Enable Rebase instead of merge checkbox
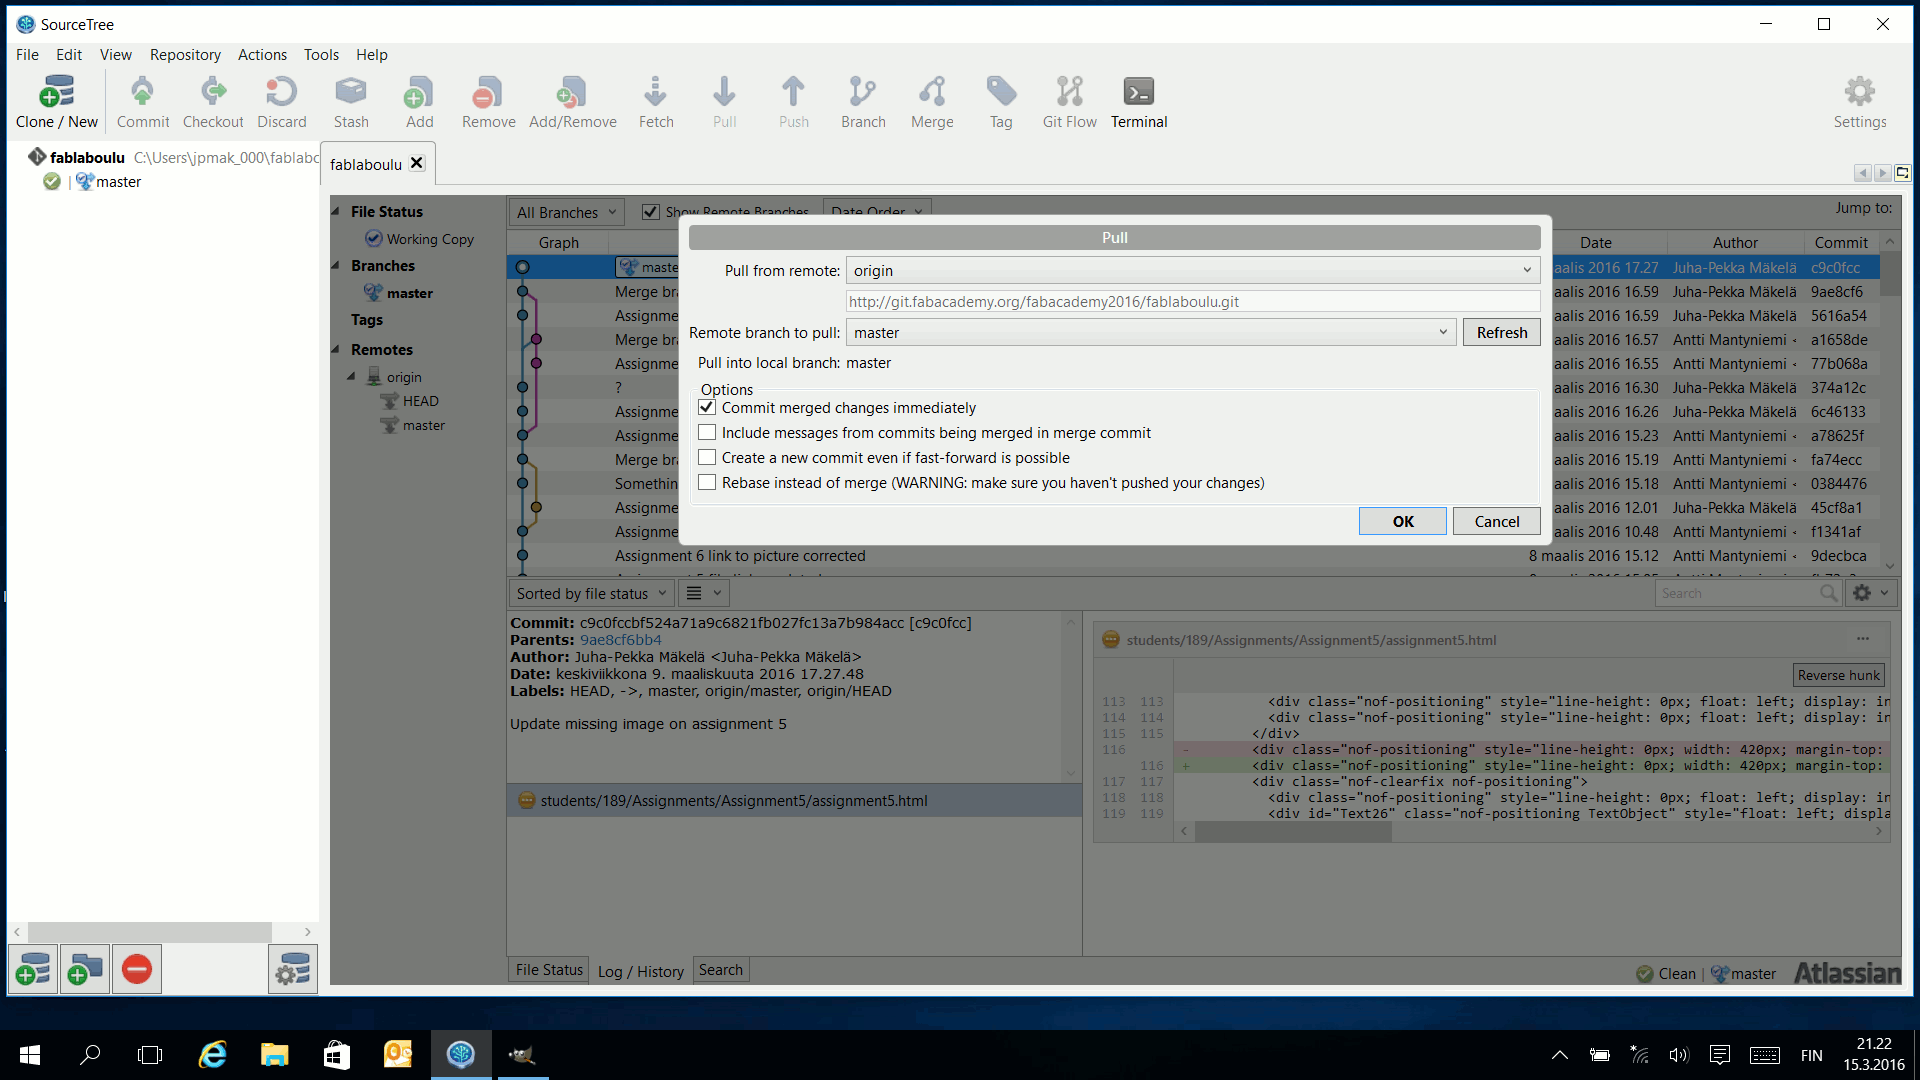1920x1080 pixels. pyautogui.click(x=707, y=483)
